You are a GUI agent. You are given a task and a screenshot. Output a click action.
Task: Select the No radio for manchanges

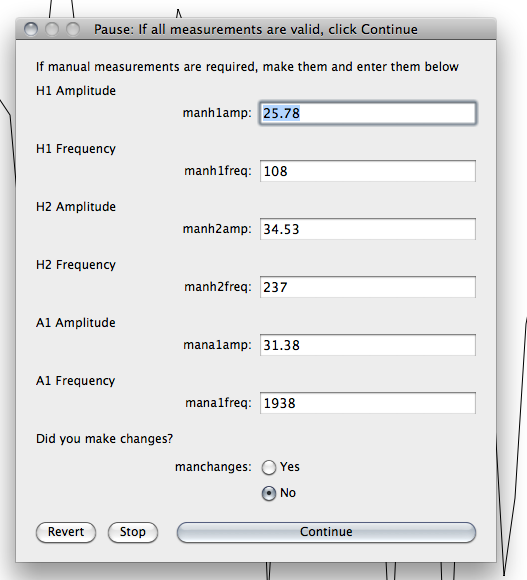point(269,493)
